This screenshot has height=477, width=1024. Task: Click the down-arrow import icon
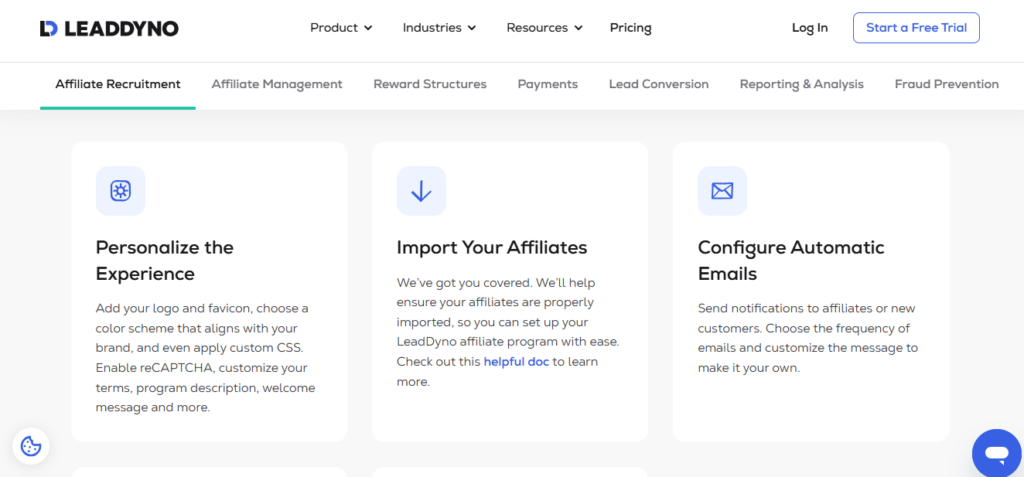tap(421, 191)
